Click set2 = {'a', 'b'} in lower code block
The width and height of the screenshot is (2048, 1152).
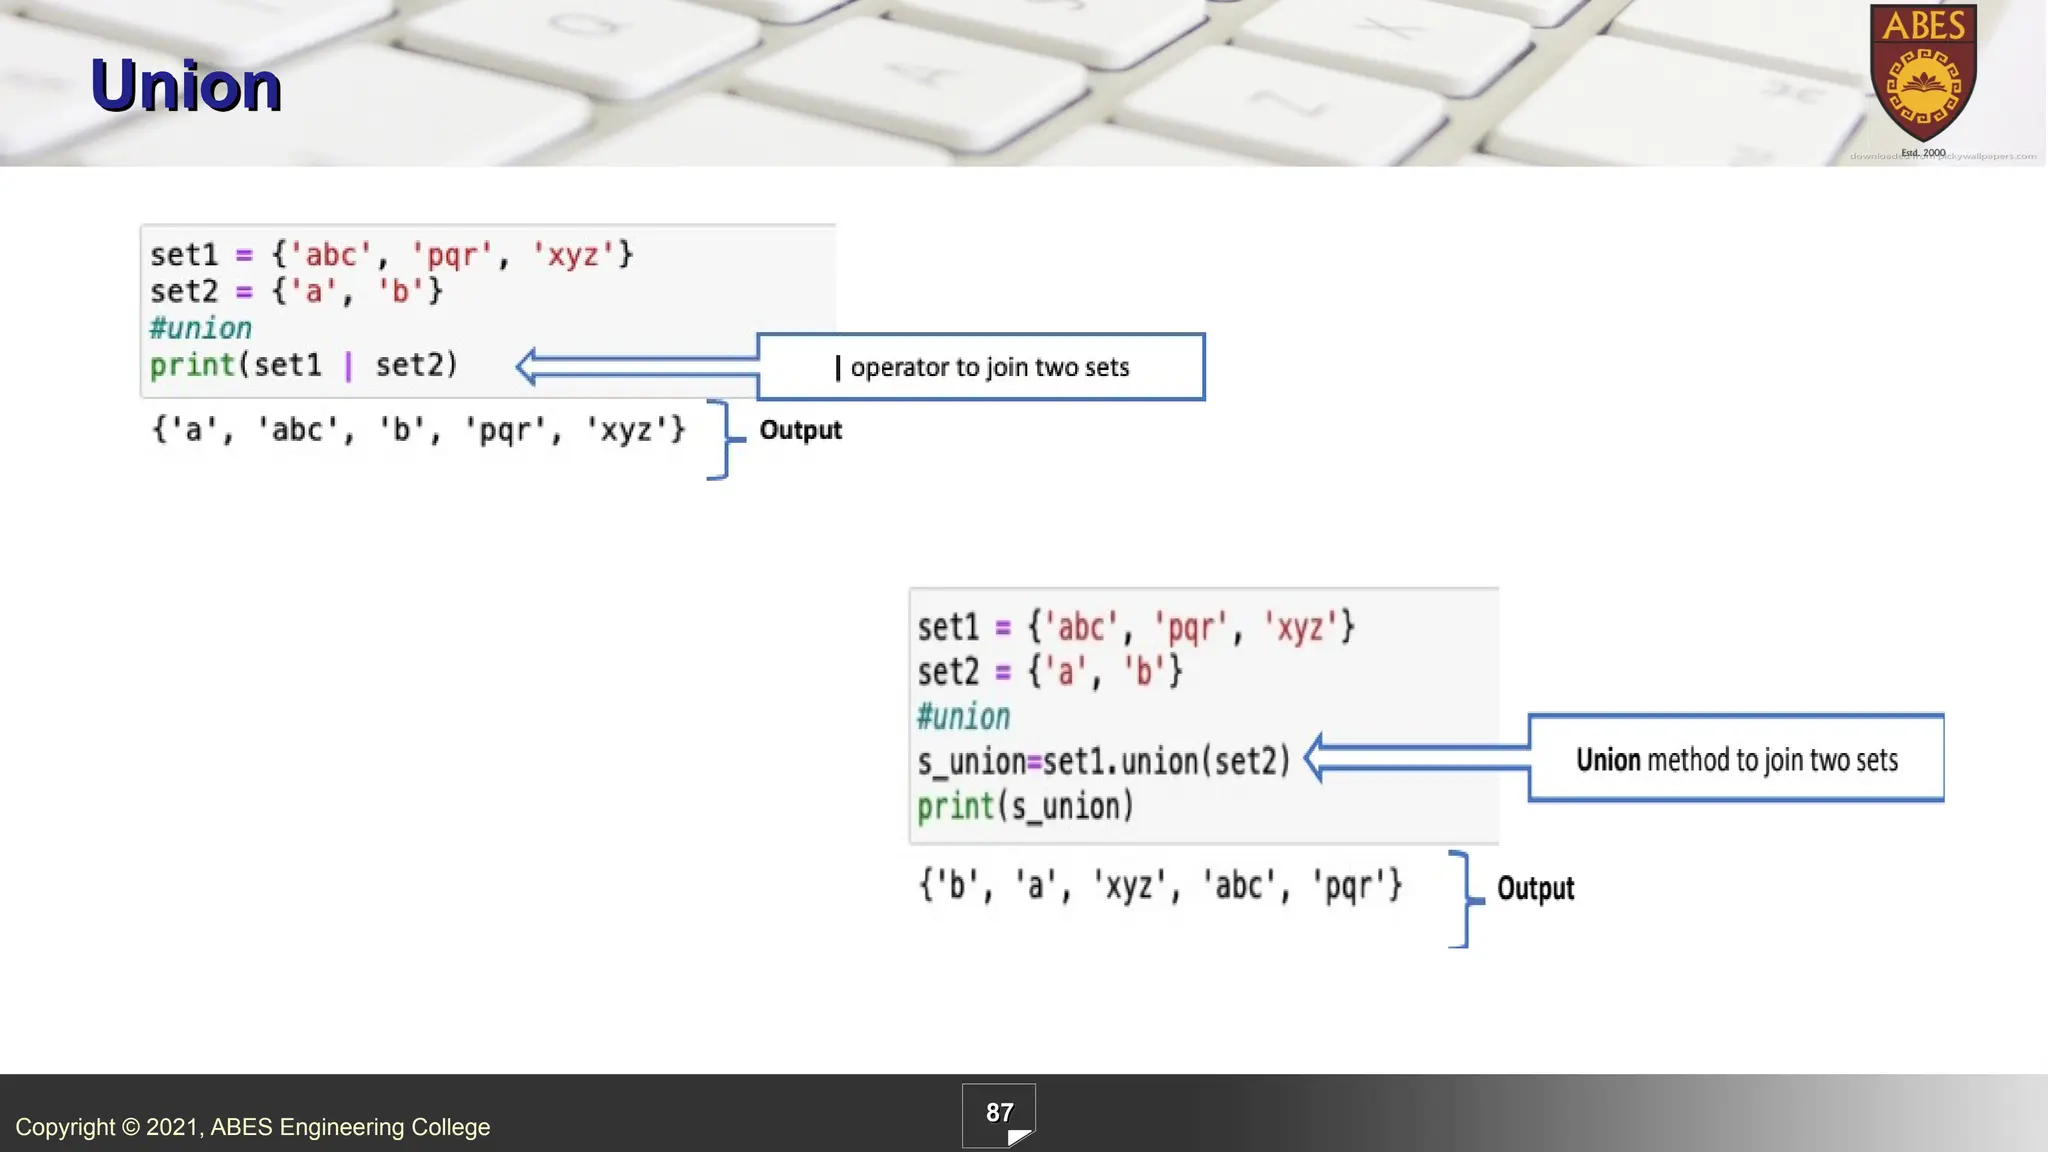click(x=1050, y=671)
